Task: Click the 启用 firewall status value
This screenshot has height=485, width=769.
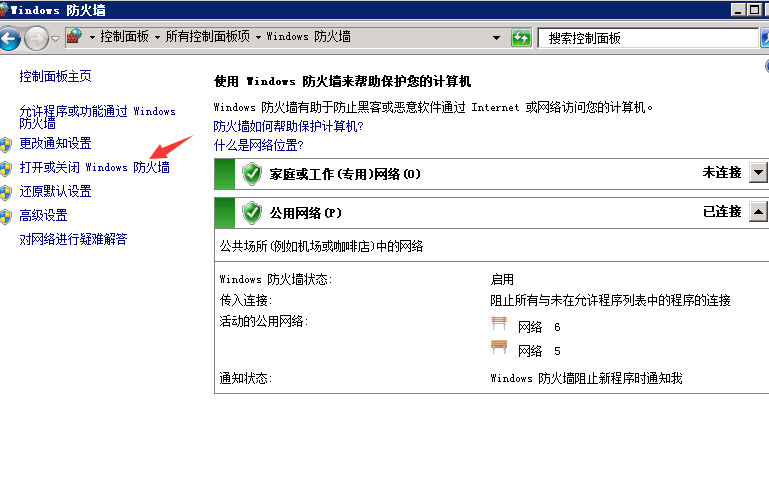Action: [502, 280]
